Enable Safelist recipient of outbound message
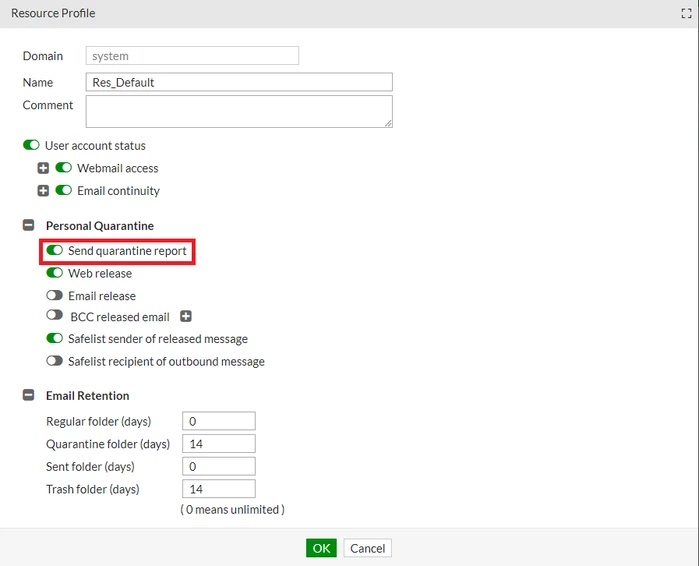The image size is (699, 566). tap(54, 361)
